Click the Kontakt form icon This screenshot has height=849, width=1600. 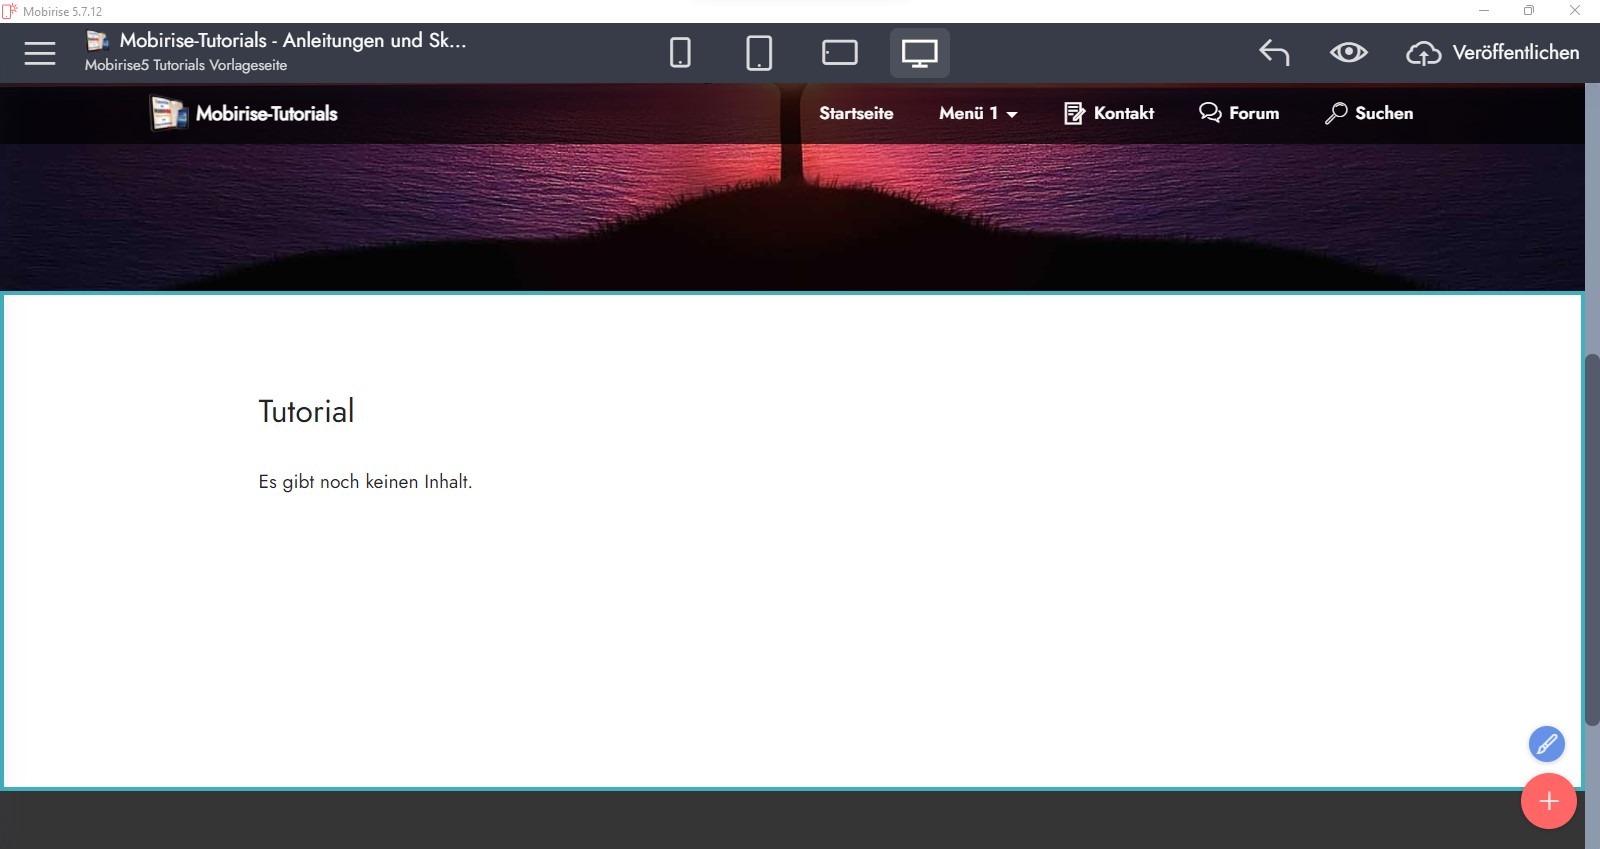coord(1074,113)
